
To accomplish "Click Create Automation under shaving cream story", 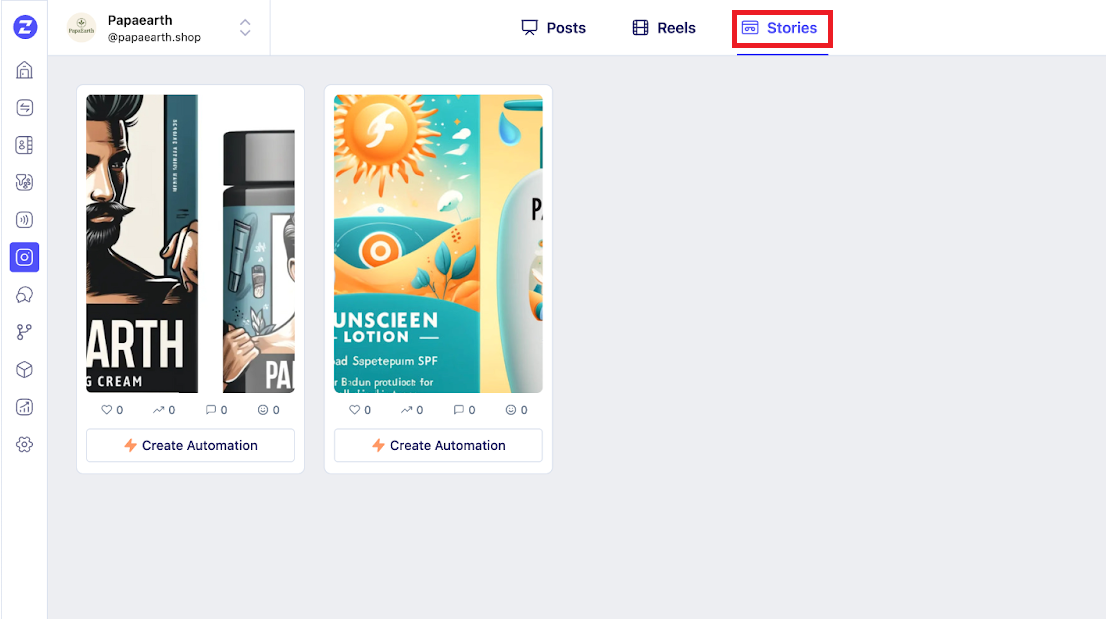I will click(190, 446).
